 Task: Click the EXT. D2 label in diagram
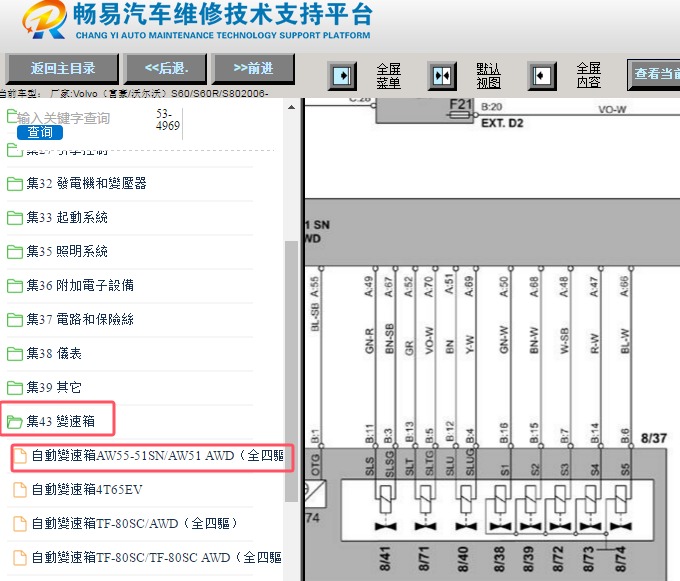(502, 123)
